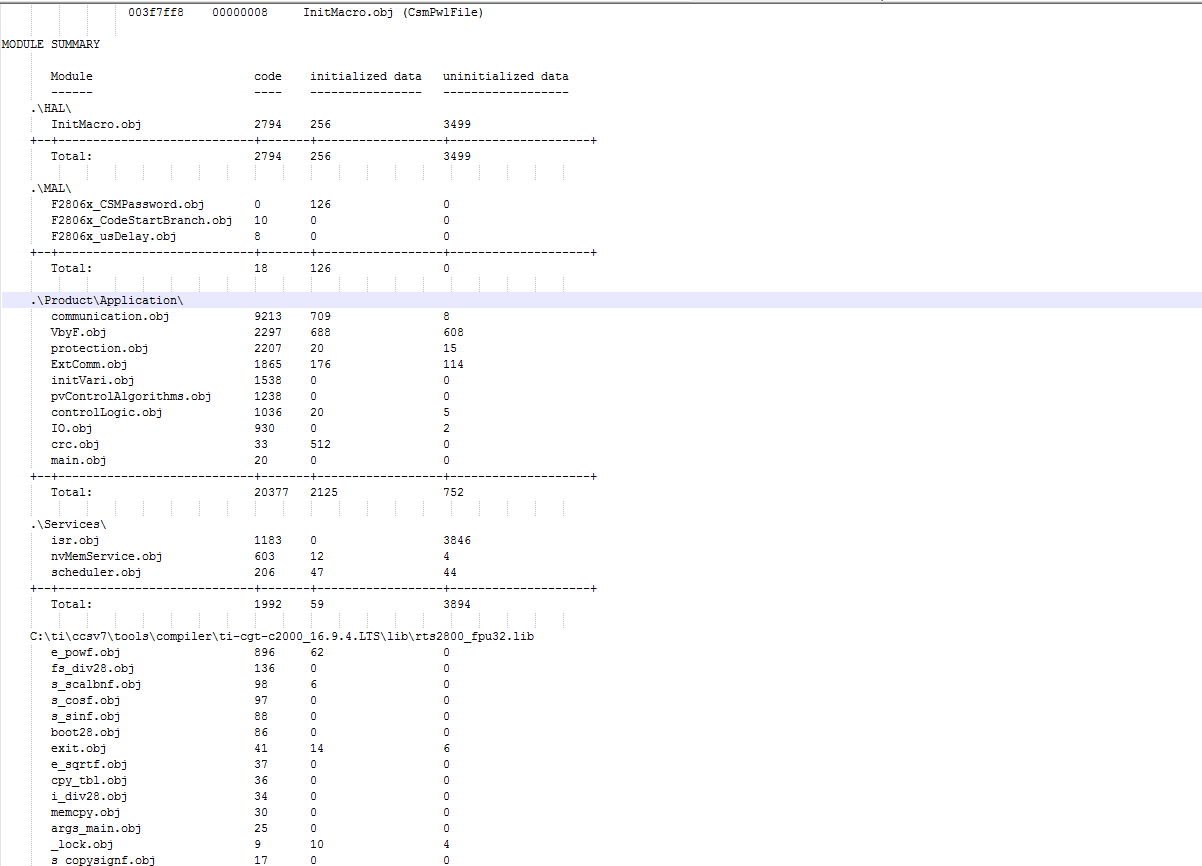Image resolution: width=1202 pixels, height=866 pixels.
Task: Click the .\Services\ path line
Action: [x=68, y=524]
